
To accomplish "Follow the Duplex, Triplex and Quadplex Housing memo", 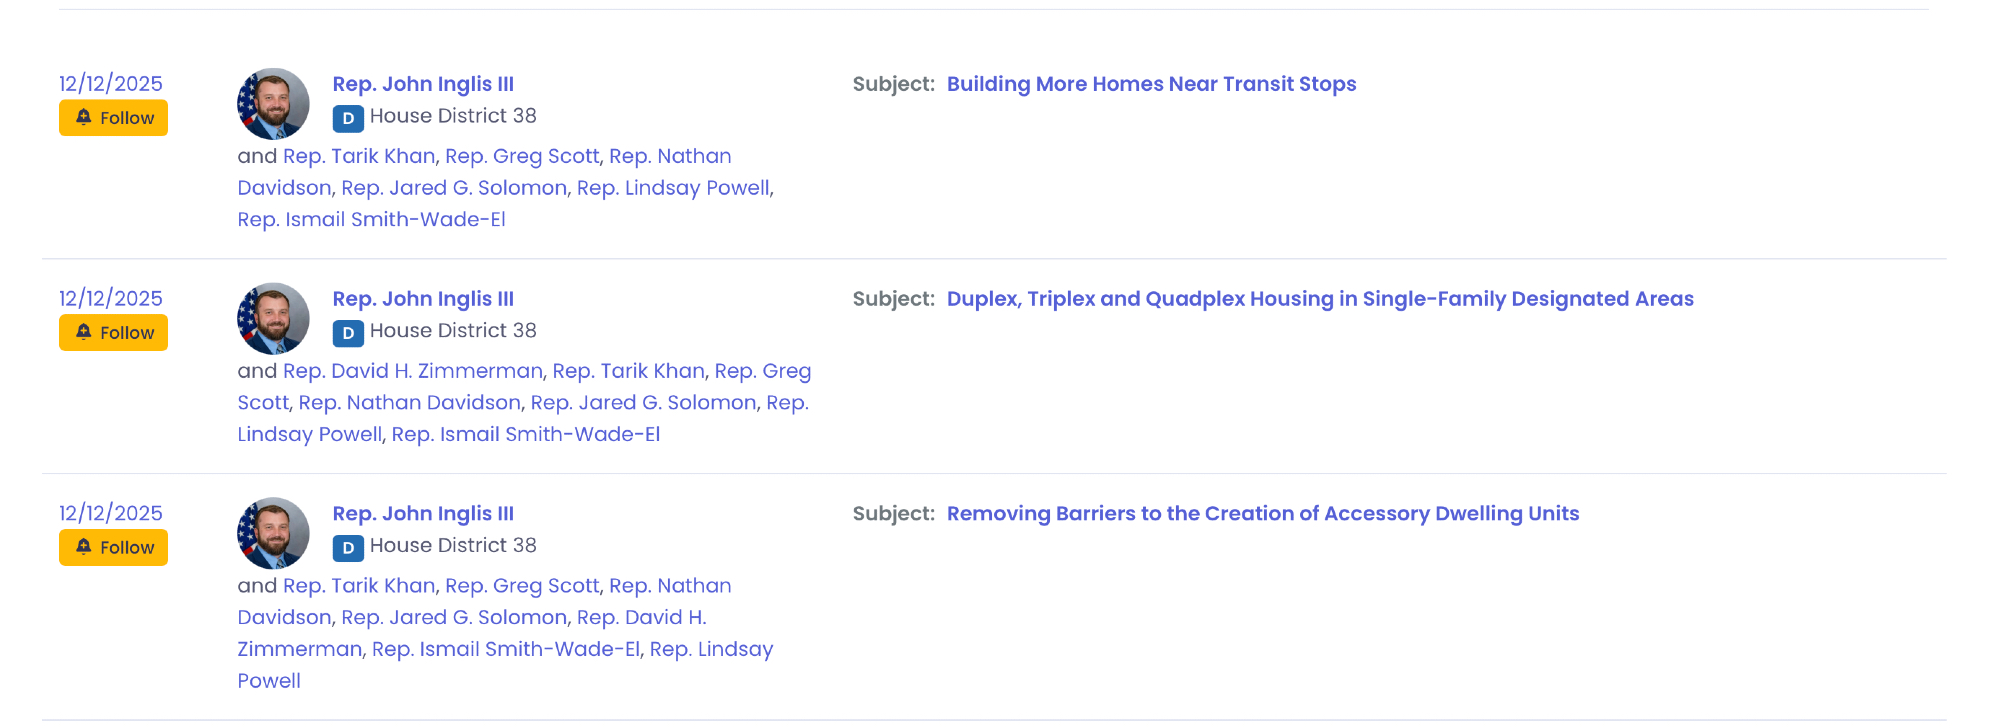I will [113, 333].
